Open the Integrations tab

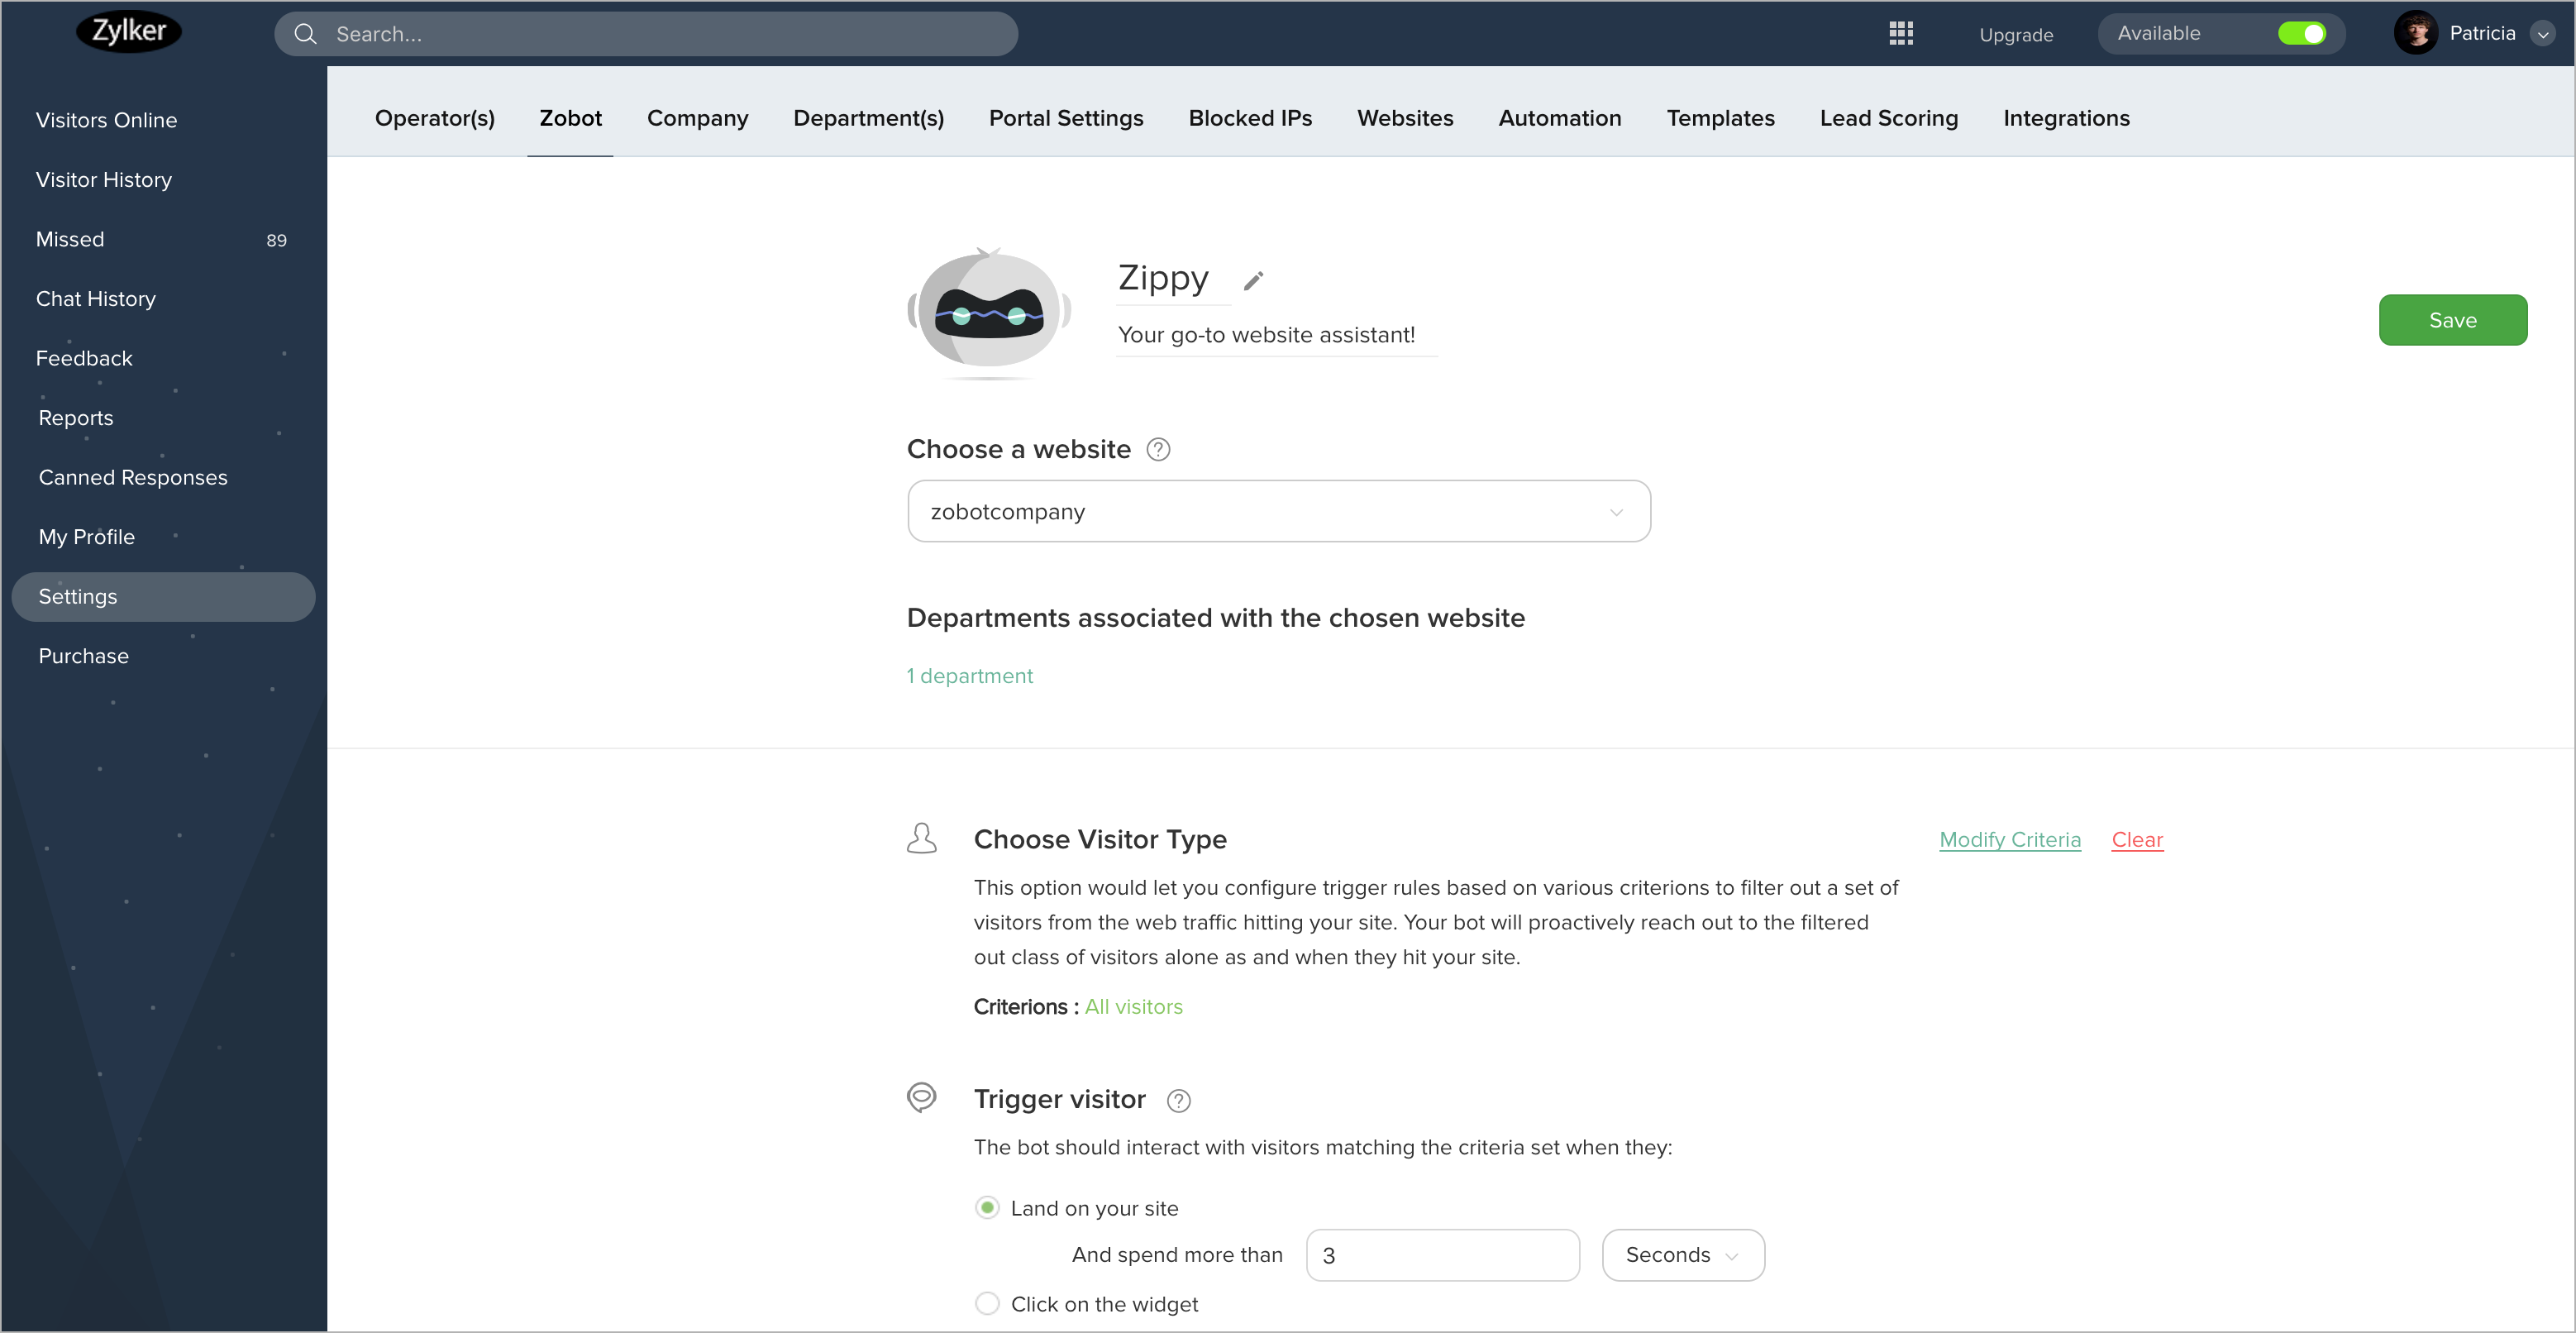tap(2066, 118)
